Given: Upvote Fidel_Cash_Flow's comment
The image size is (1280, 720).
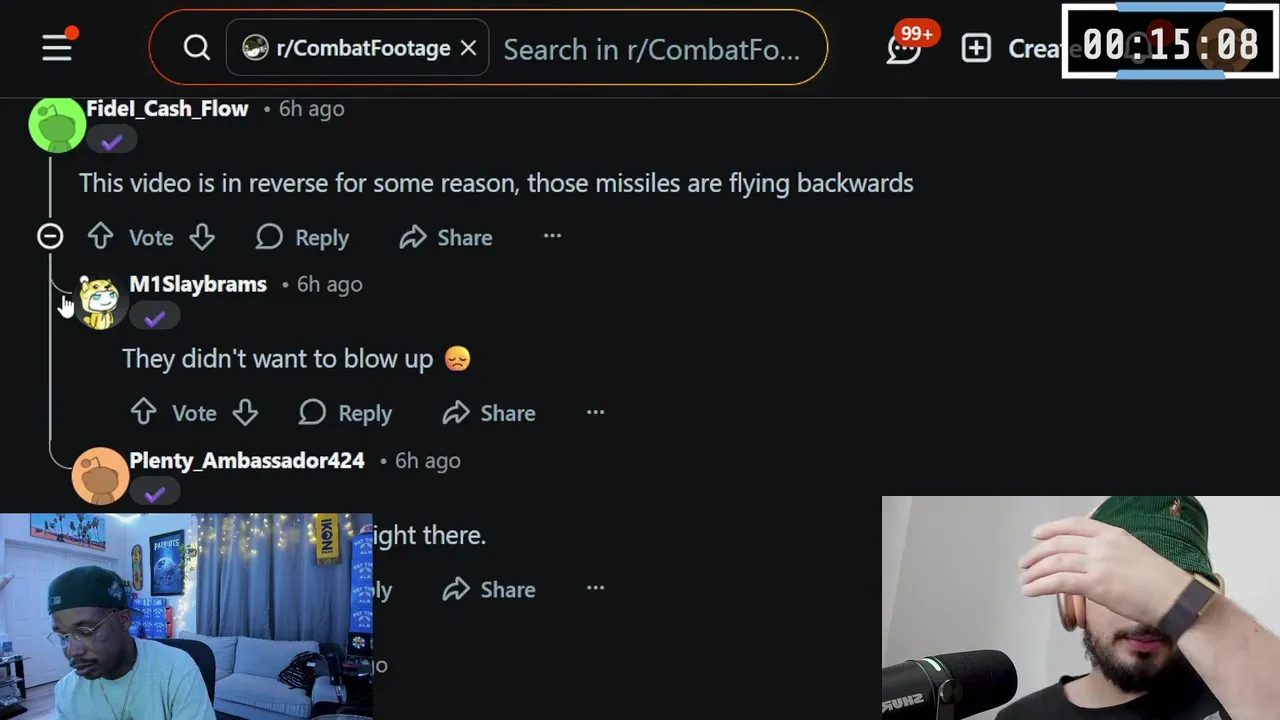Looking at the screenshot, I should 100,237.
